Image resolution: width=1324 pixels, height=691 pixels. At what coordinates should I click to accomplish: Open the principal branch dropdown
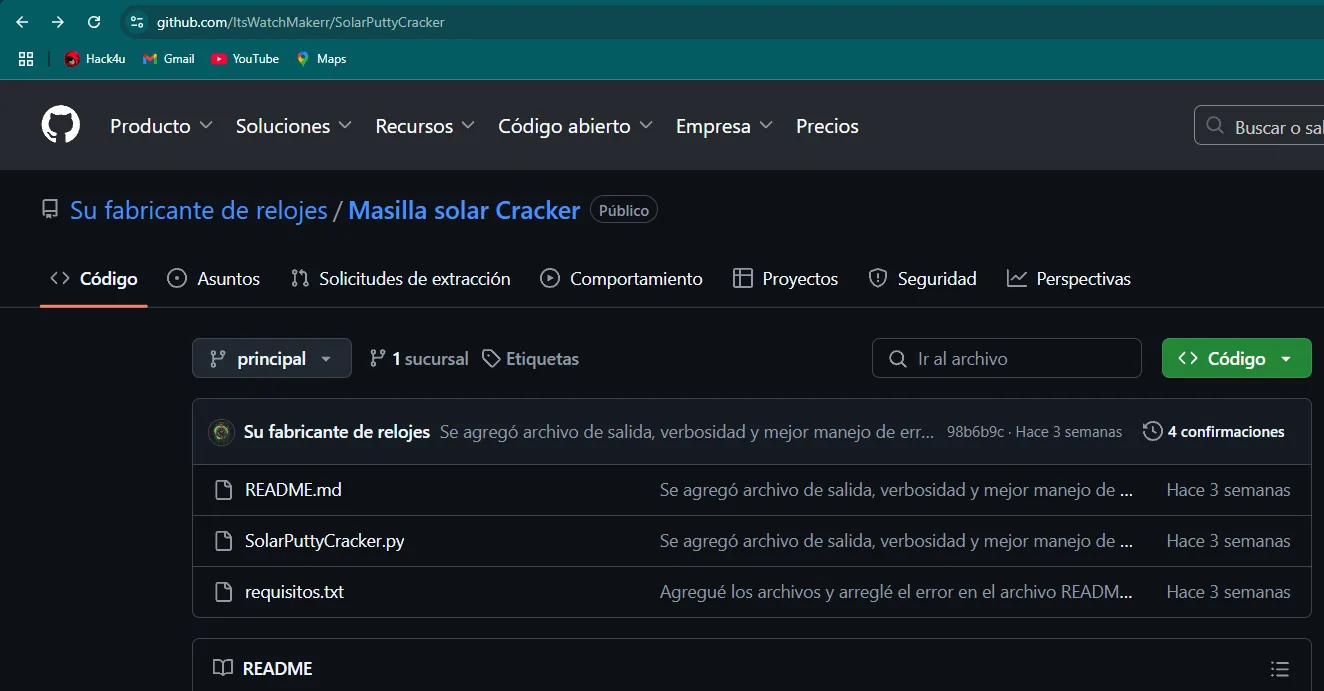pos(272,358)
